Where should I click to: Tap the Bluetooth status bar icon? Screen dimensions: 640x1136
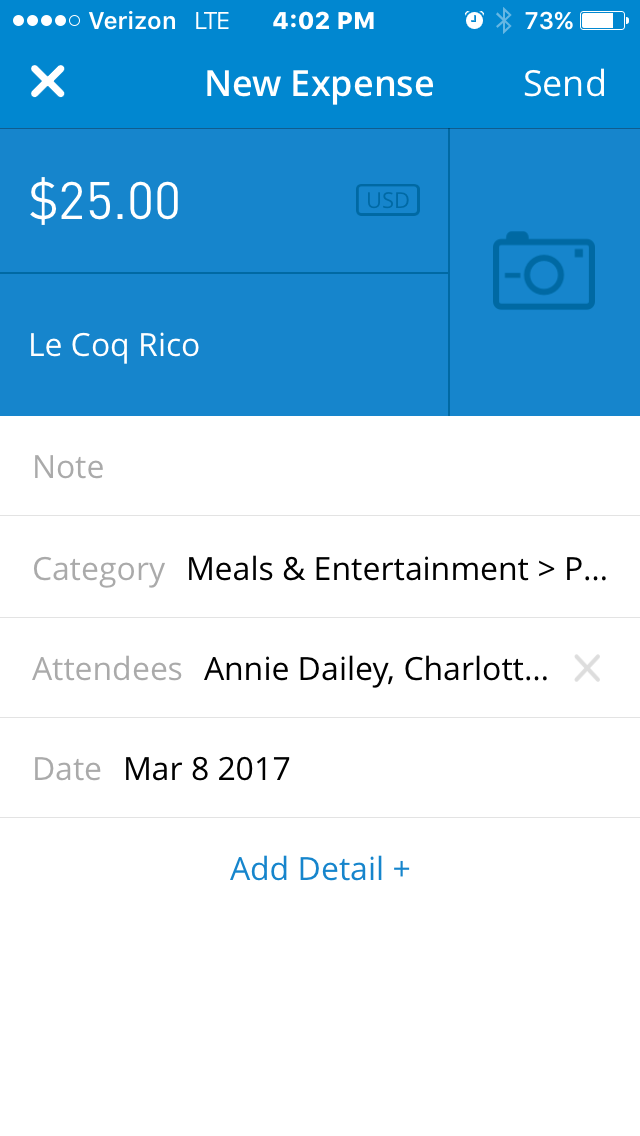click(x=504, y=20)
